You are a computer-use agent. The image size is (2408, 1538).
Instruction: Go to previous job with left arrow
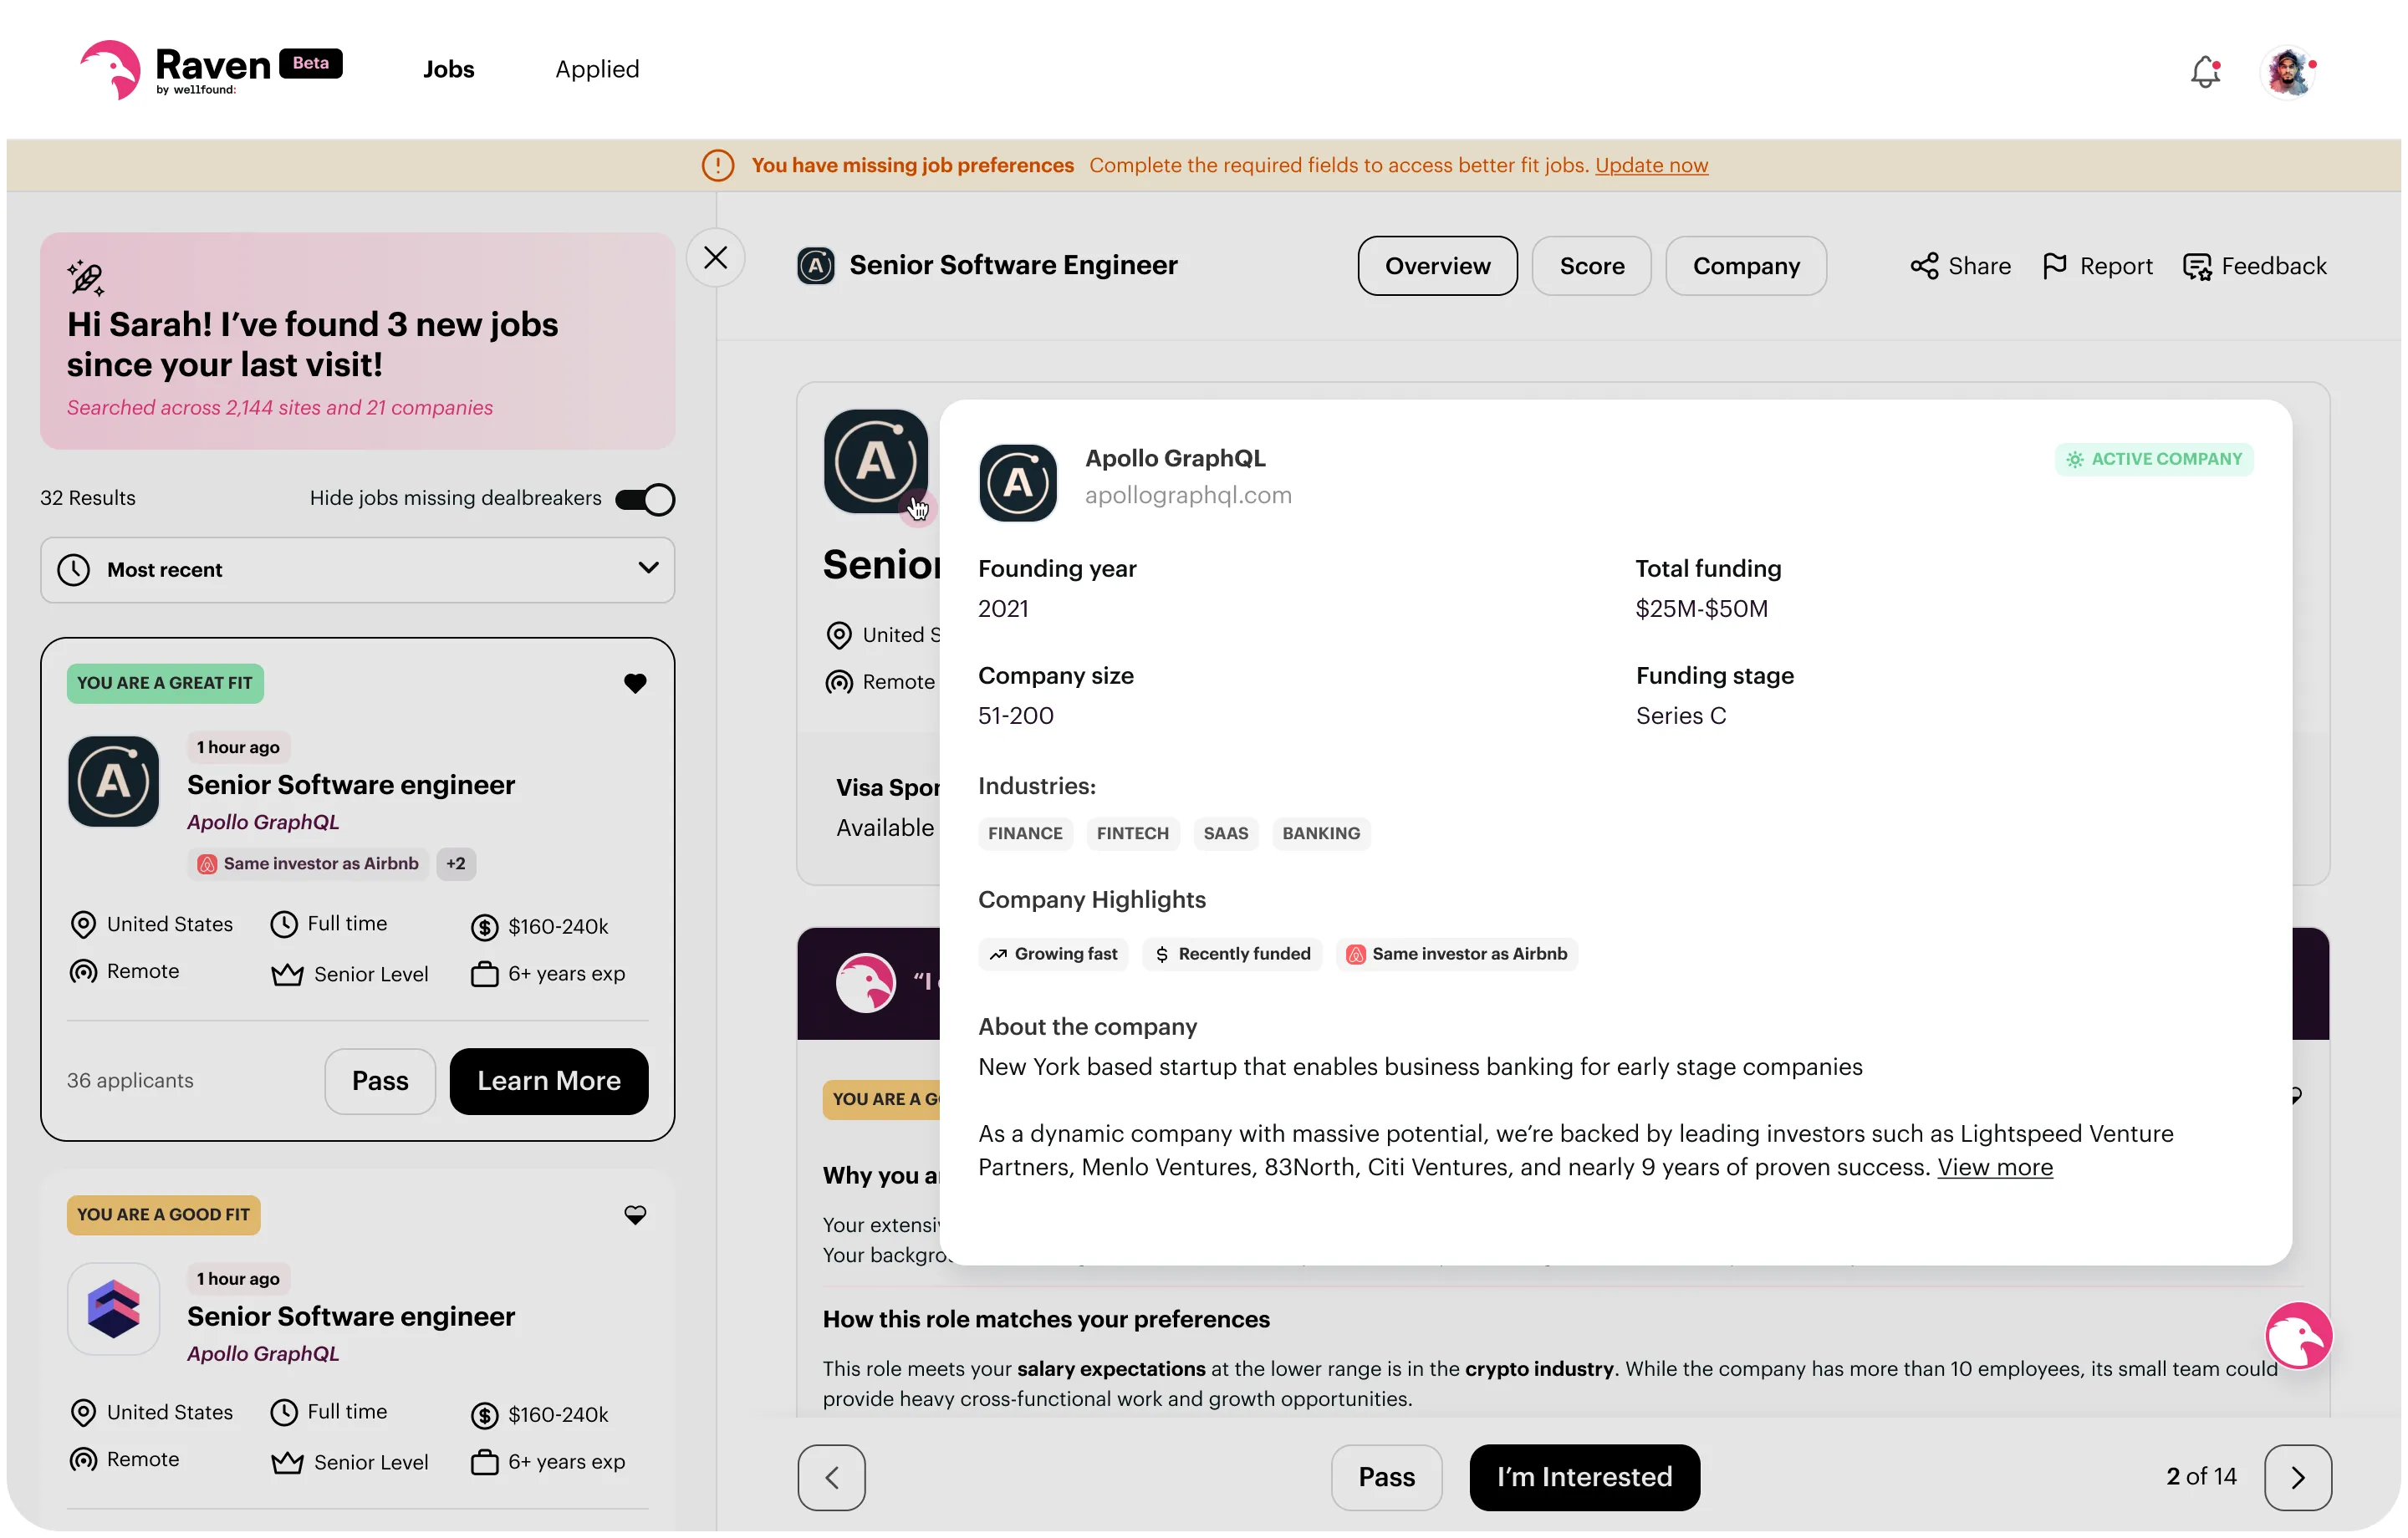pos(831,1478)
